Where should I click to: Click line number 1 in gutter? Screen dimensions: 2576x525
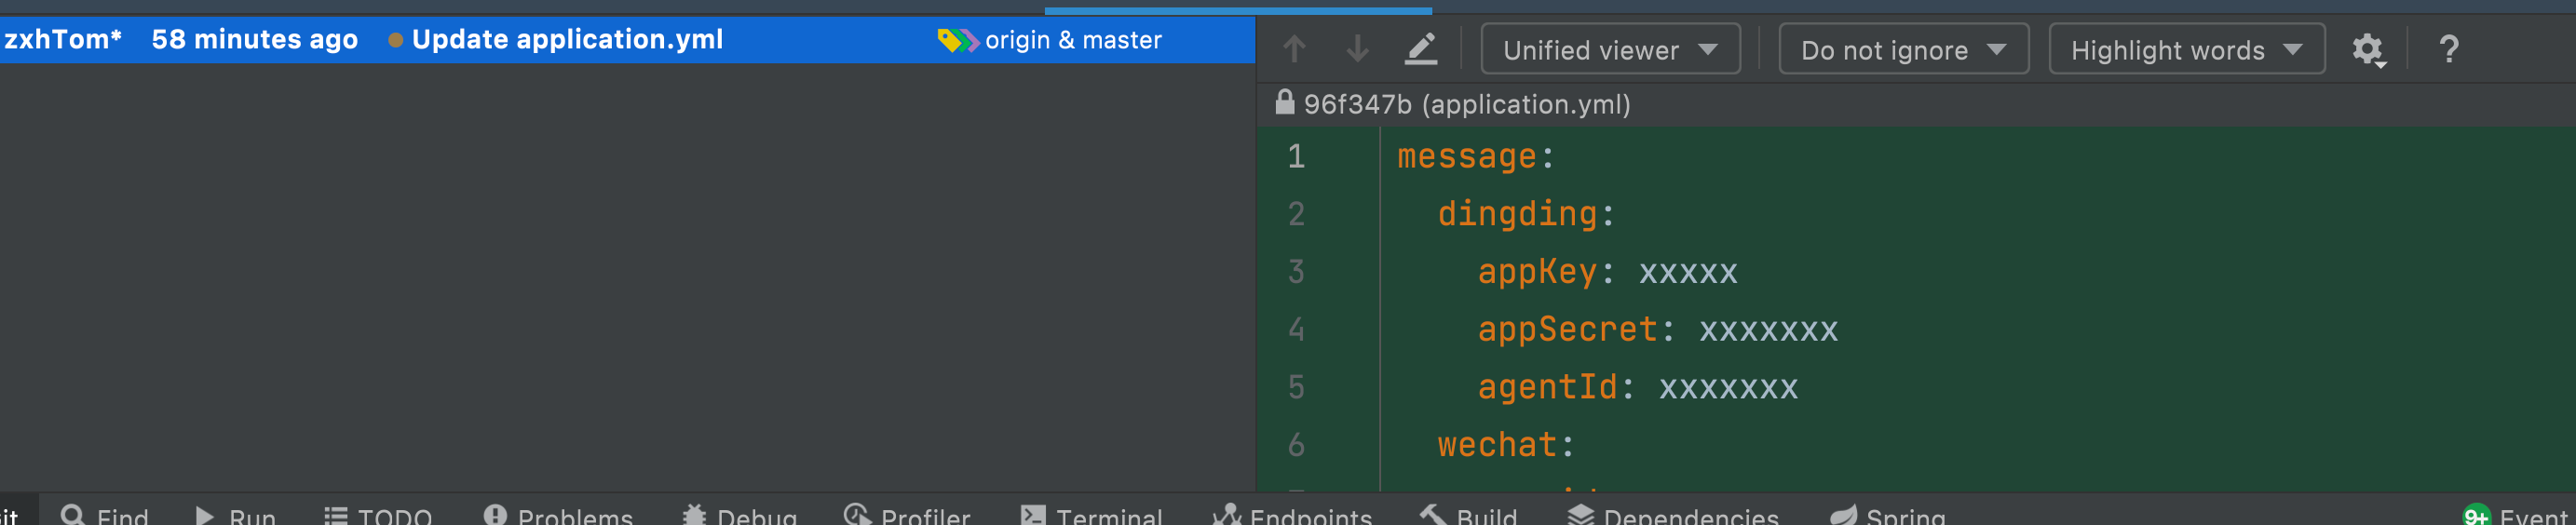1296,156
